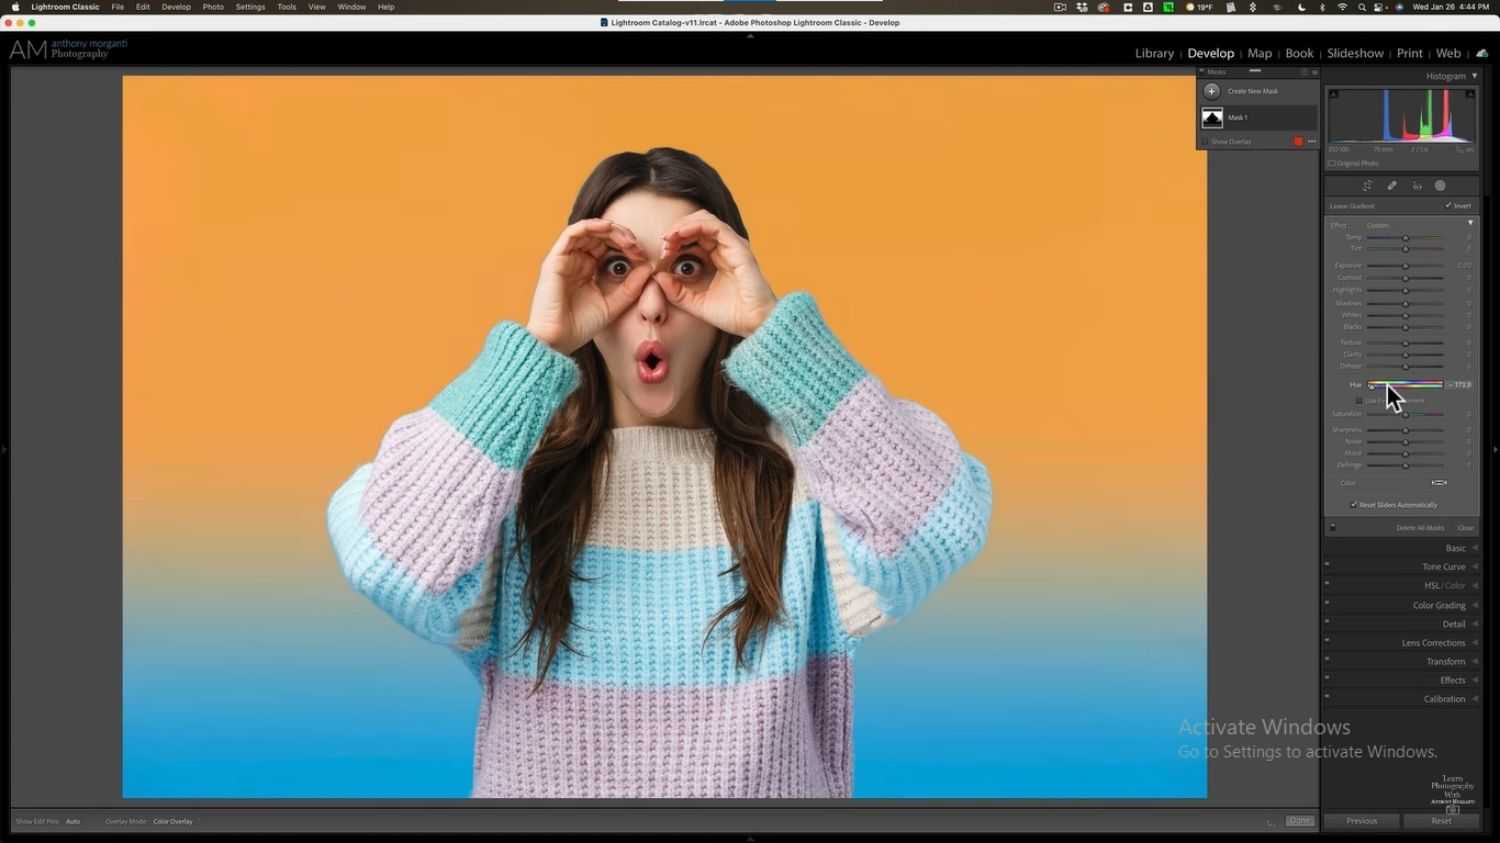Enable the Show Overlay checkbox
Viewport: 1500px width, 843px height.
(x=1206, y=141)
